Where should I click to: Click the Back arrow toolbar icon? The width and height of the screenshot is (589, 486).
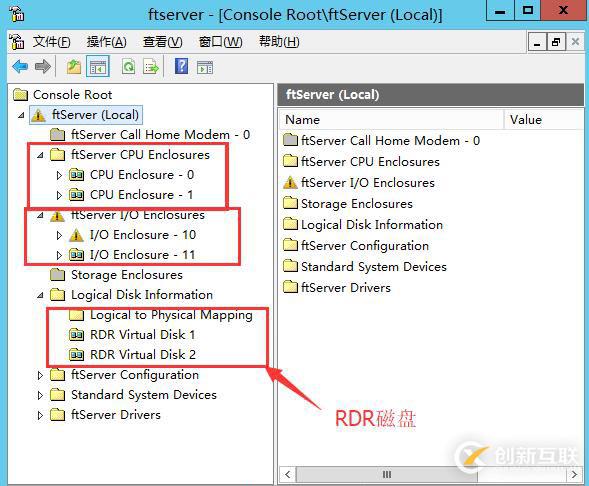point(20,67)
